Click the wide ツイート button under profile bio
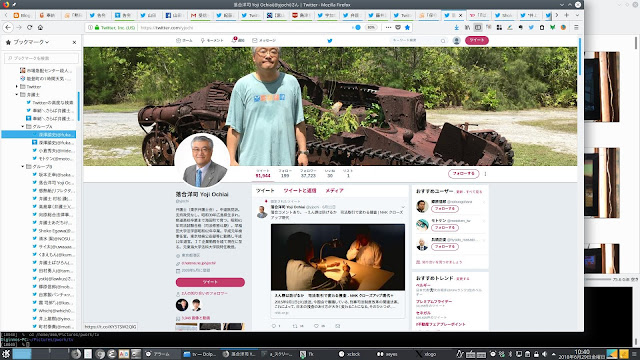The image size is (640, 360). click(x=210, y=282)
